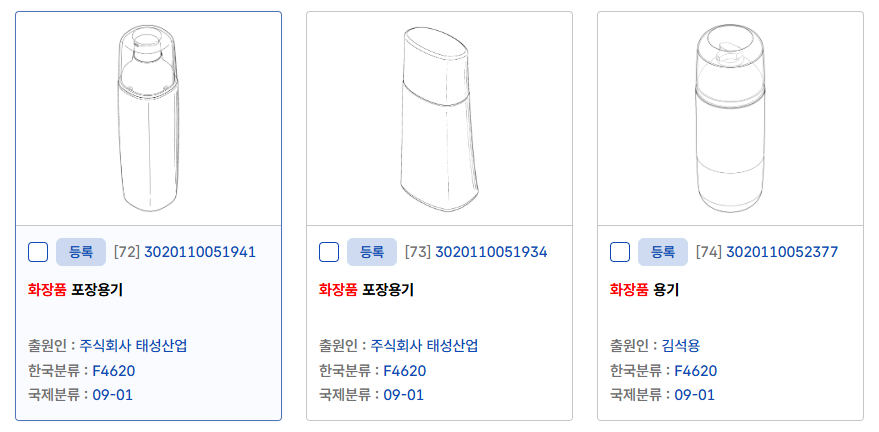Tick the checkbox for result 73
This screenshot has height=432, width=879.
tap(328, 252)
